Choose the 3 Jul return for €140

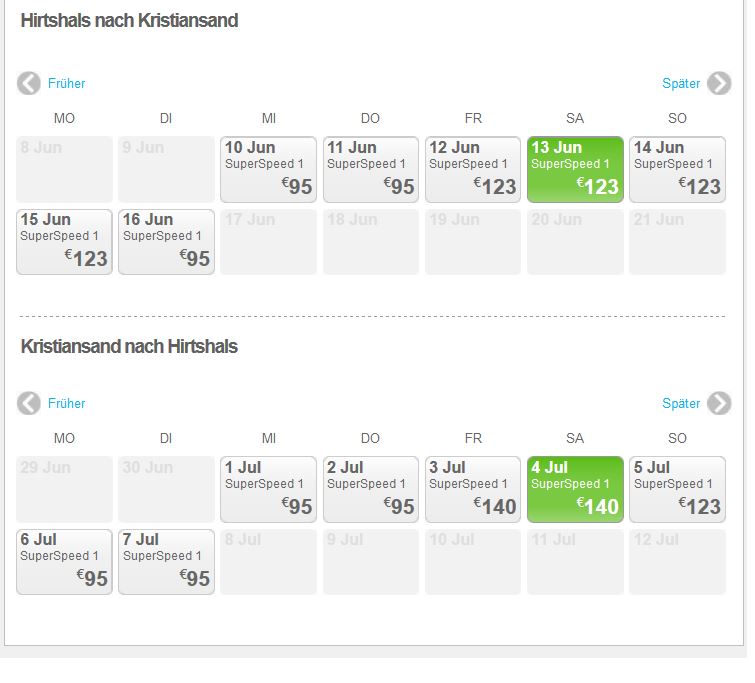[x=473, y=490]
